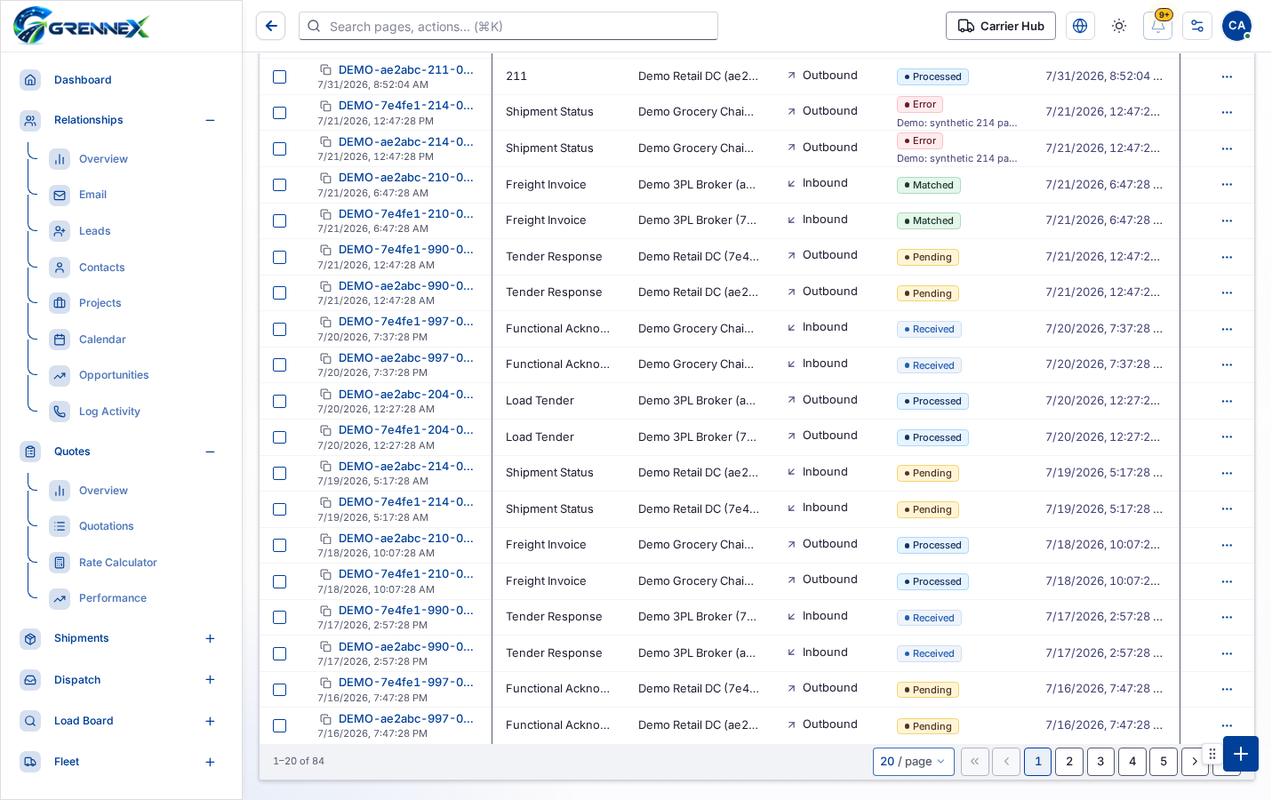Open more actions for DEMO-7e4fe1-204 row
1280x800 pixels.
pyautogui.click(x=1227, y=437)
